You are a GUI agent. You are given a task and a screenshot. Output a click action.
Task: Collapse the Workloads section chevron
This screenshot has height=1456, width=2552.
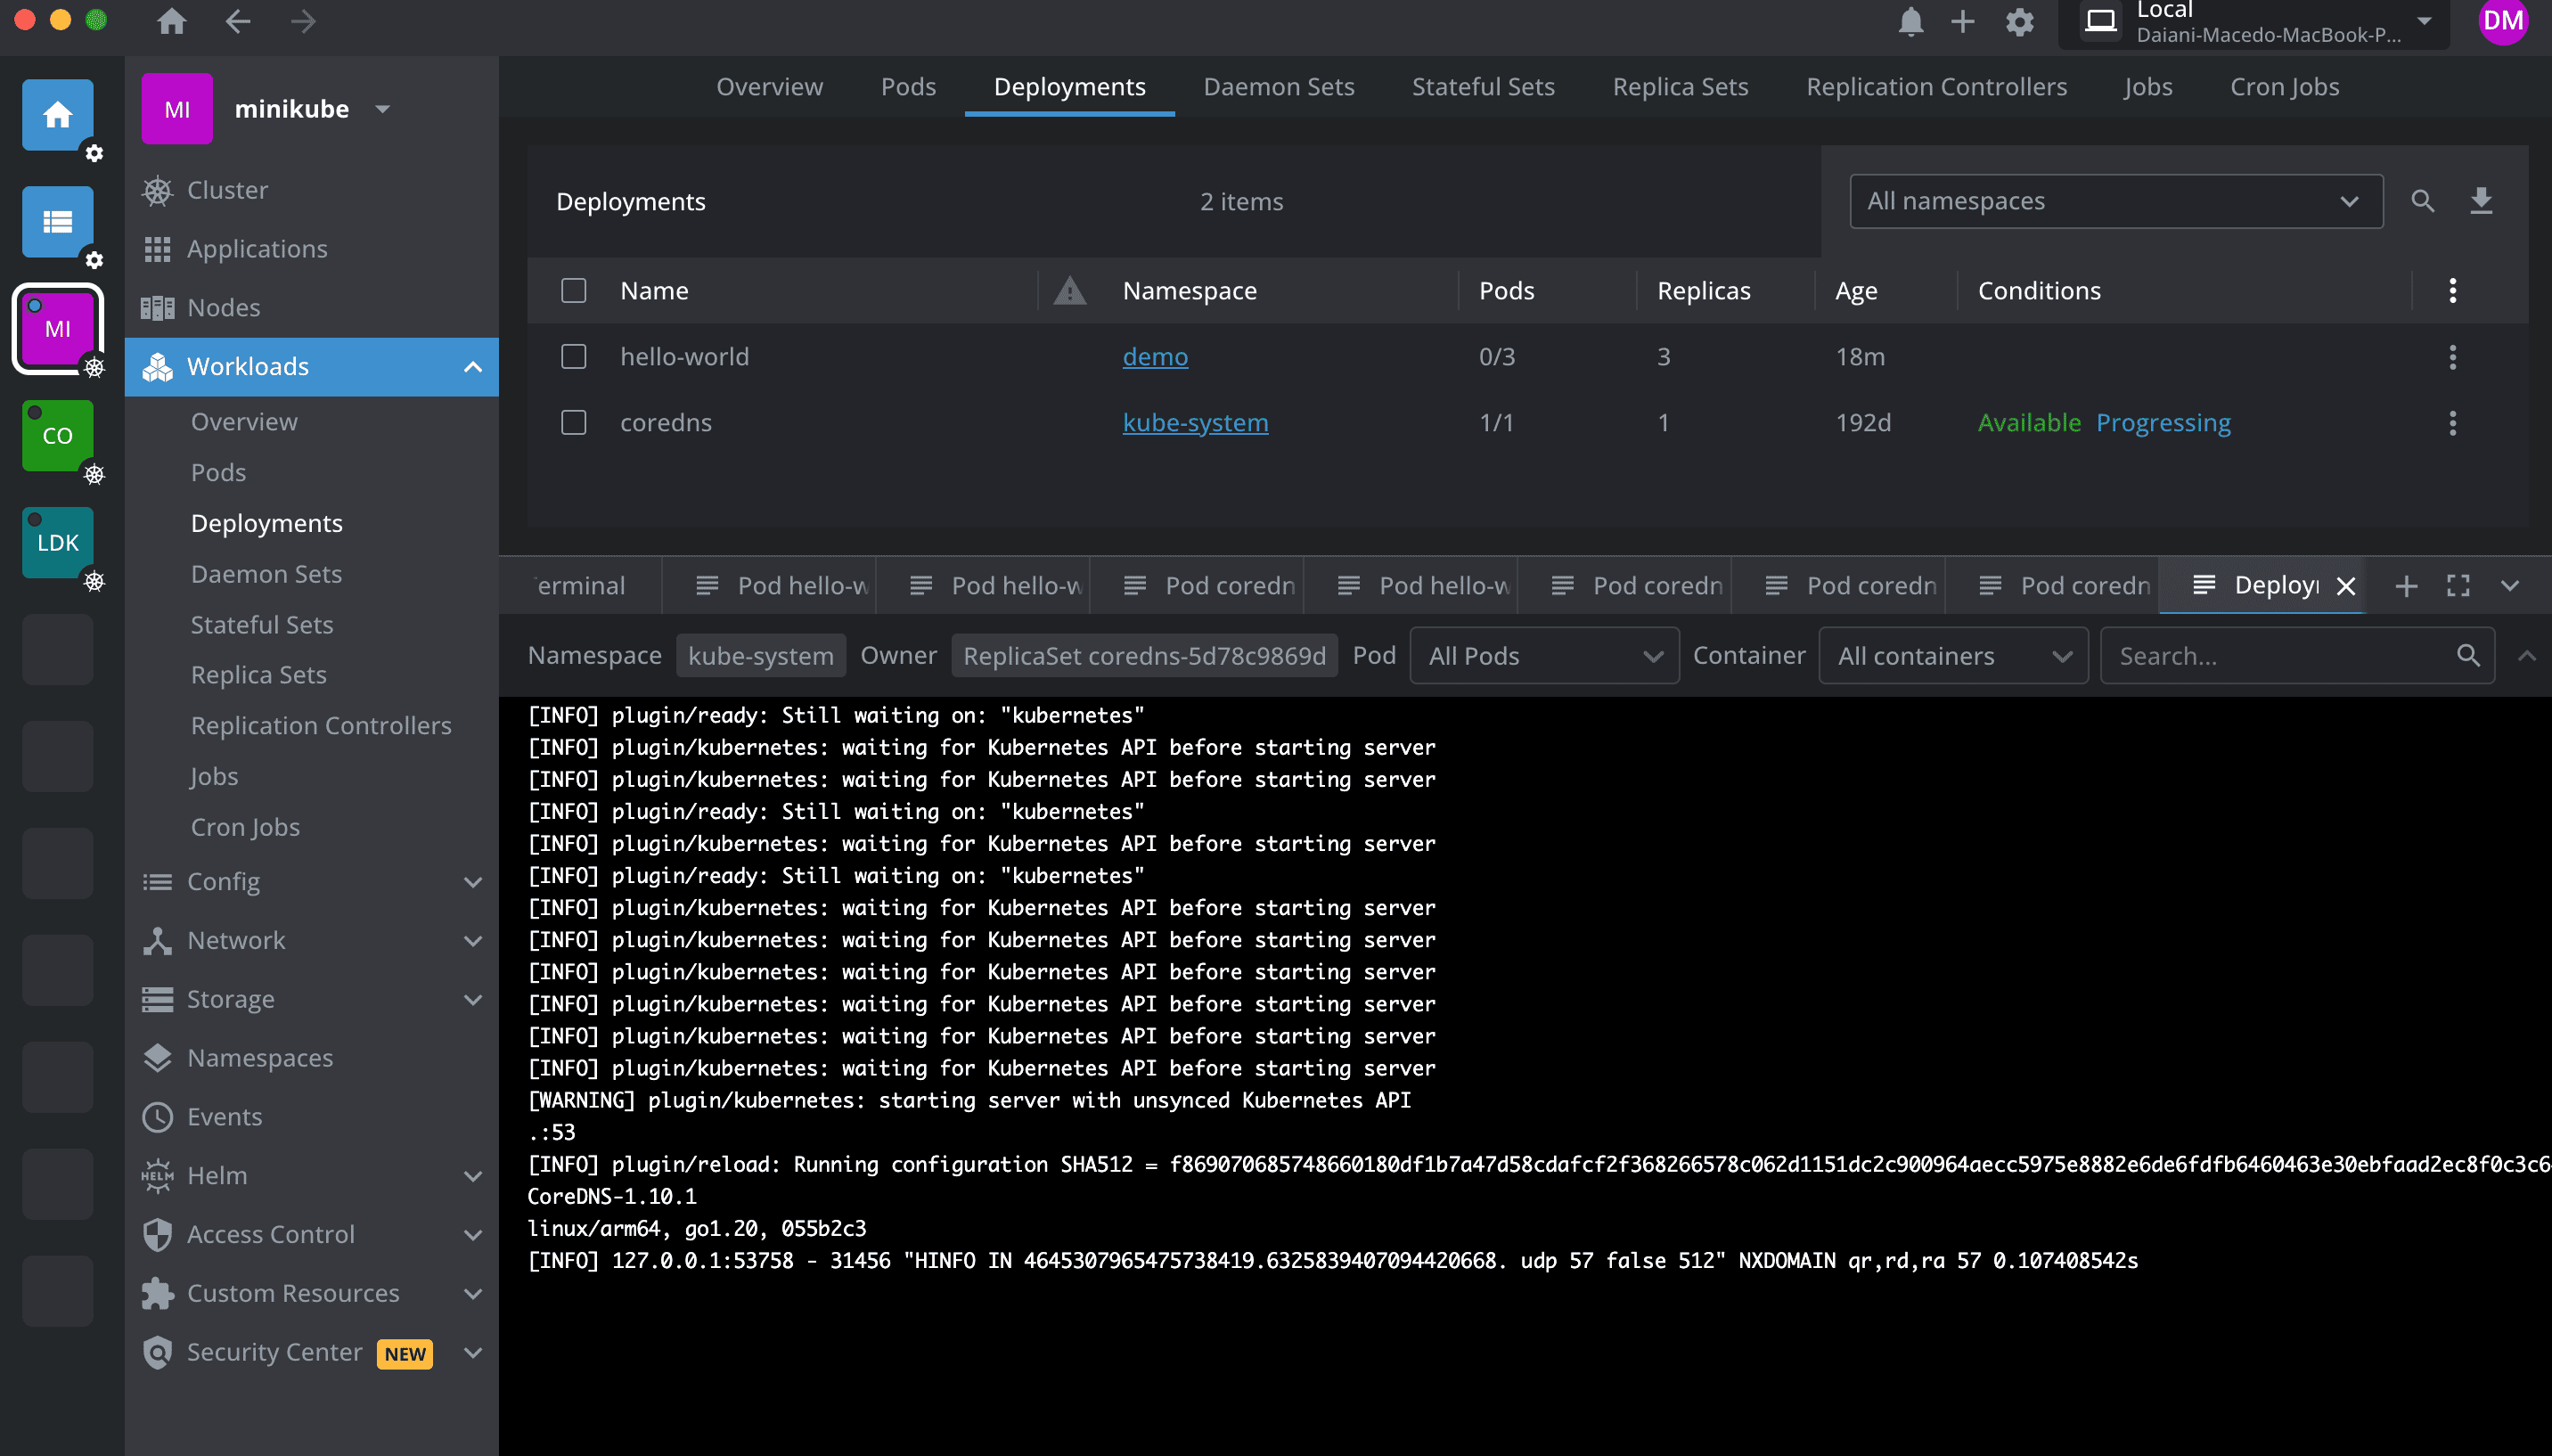(x=471, y=366)
